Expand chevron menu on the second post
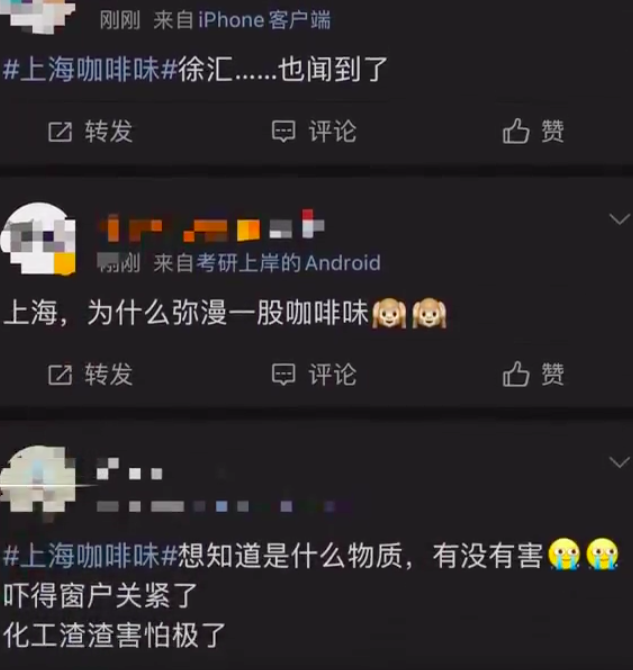 (x=619, y=219)
